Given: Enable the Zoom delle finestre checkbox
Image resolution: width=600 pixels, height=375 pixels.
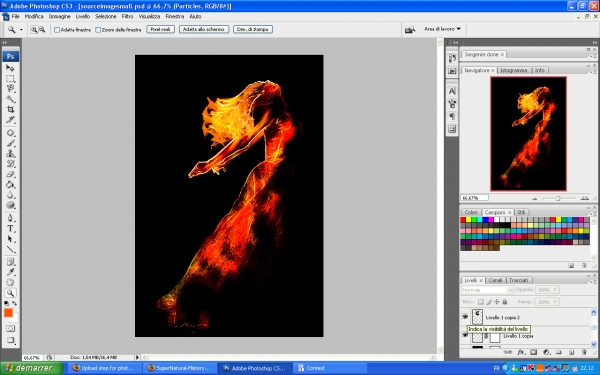Looking at the screenshot, I should [98, 30].
